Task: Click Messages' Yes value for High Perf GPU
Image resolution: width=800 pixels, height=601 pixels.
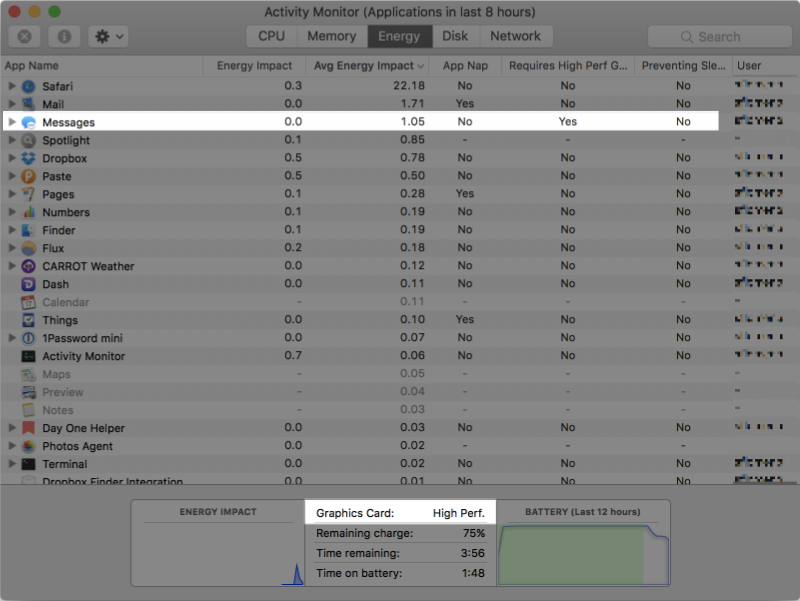Action: (567, 121)
